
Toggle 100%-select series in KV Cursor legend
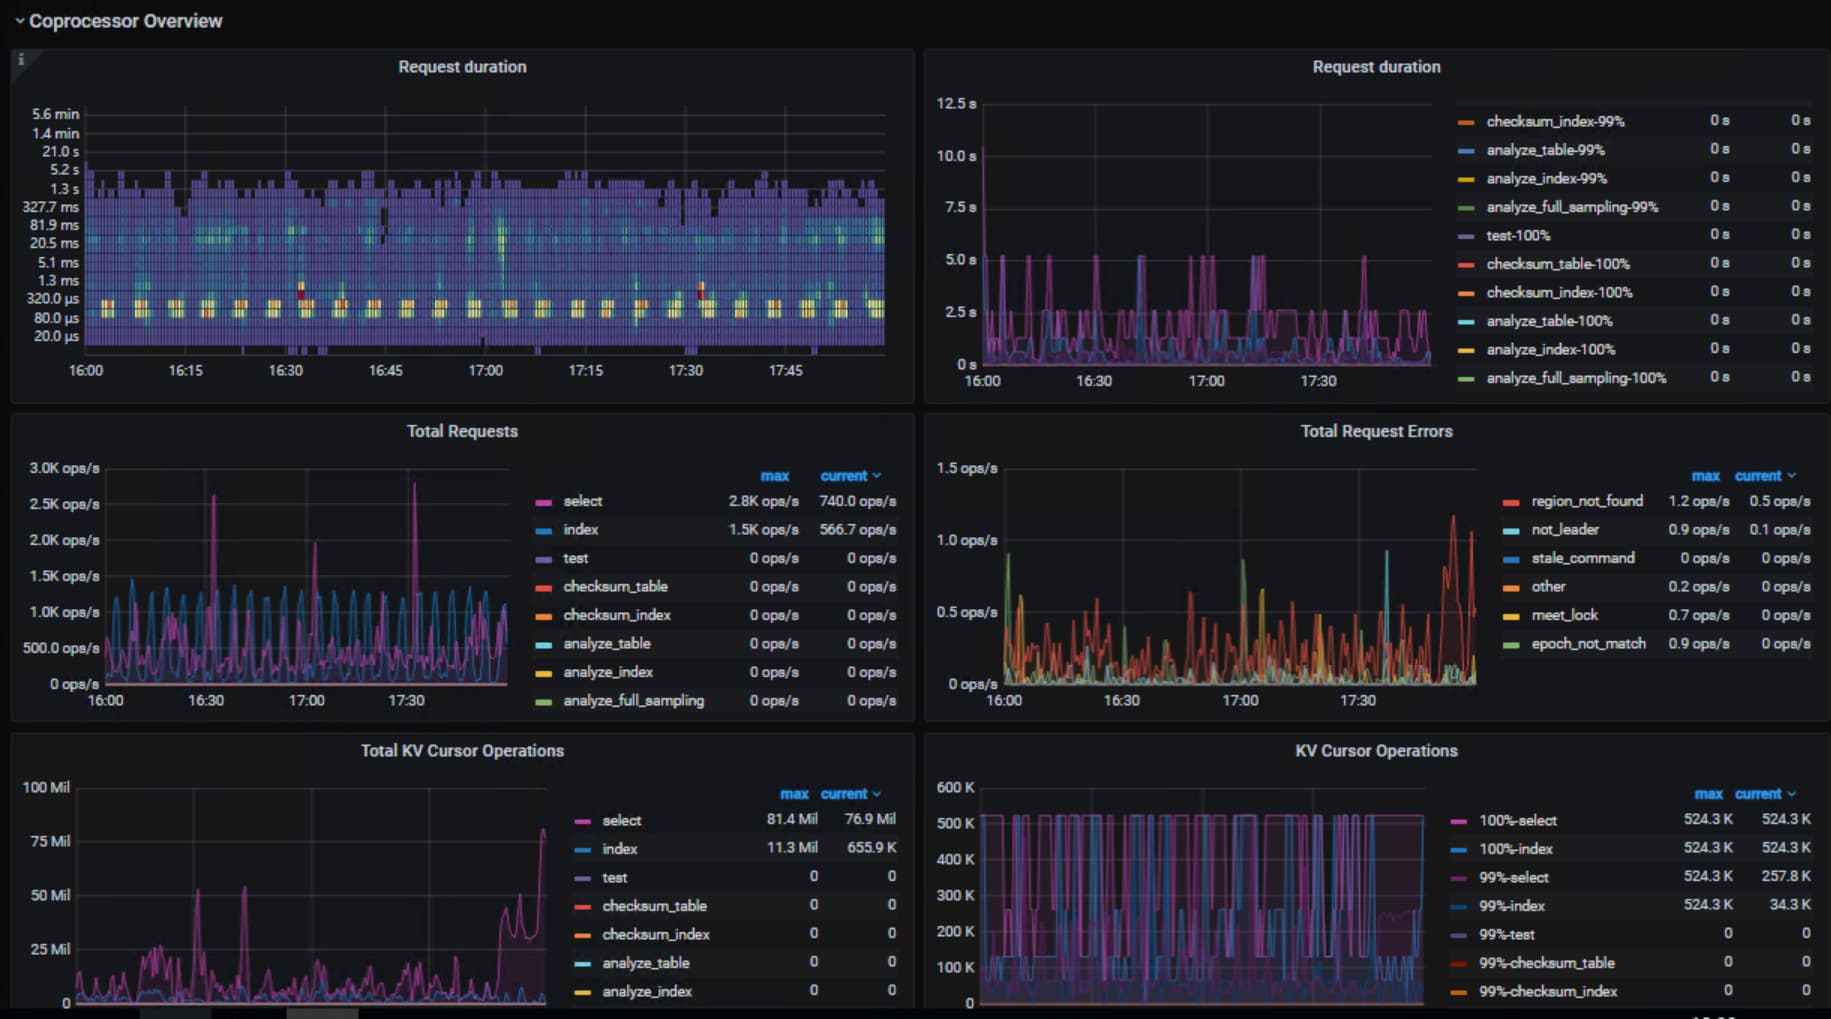[x=1517, y=821]
